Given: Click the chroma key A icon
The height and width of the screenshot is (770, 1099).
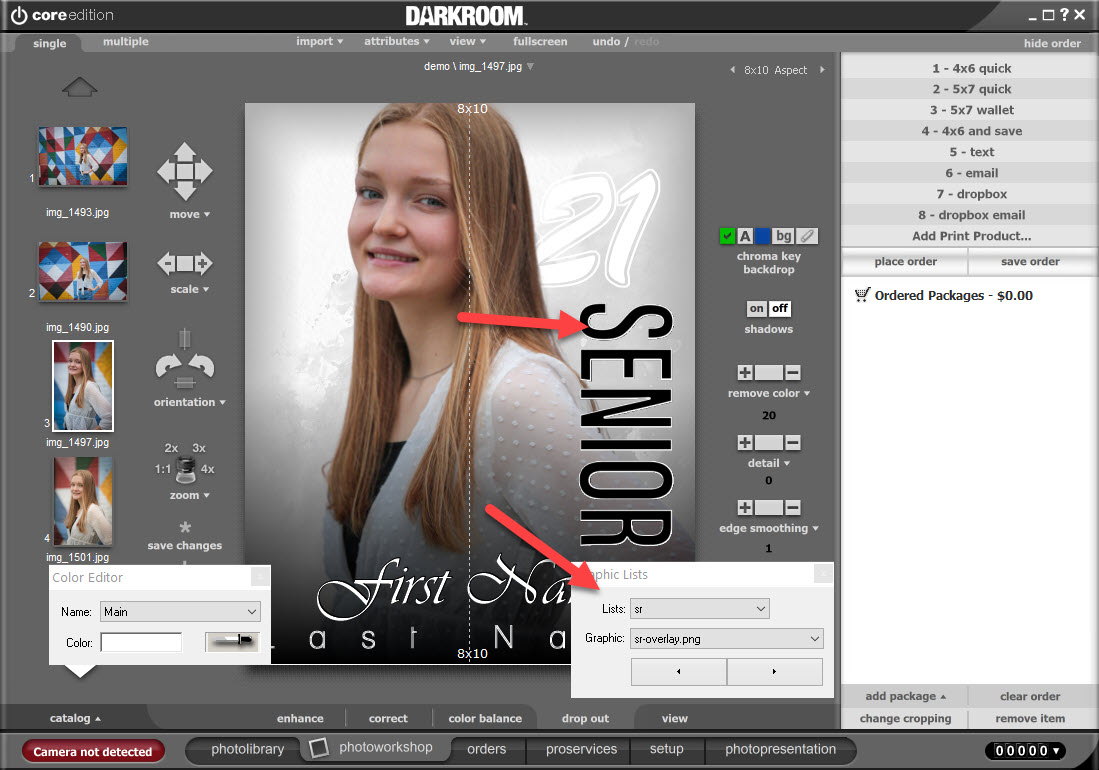Looking at the screenshot, I should [x=745, y=236].
